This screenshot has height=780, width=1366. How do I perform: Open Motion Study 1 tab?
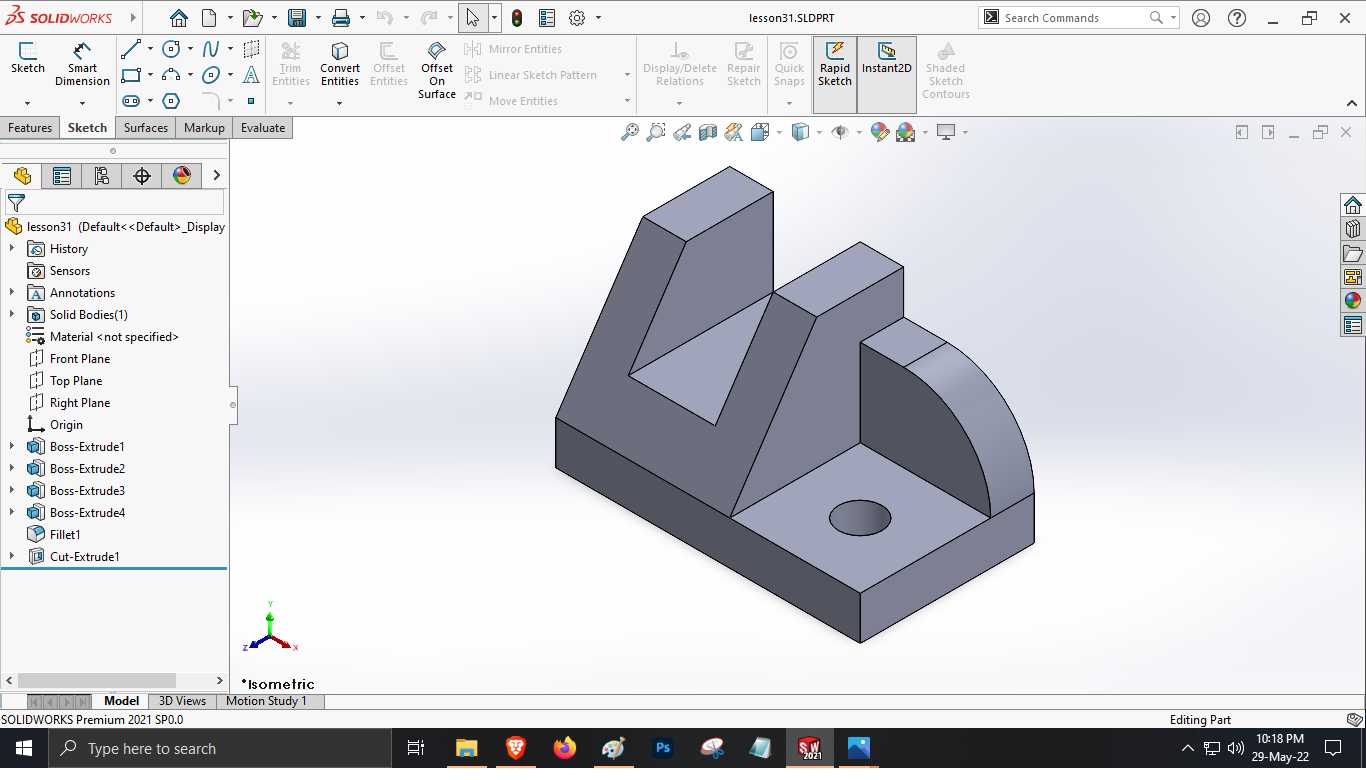point(266,701)
